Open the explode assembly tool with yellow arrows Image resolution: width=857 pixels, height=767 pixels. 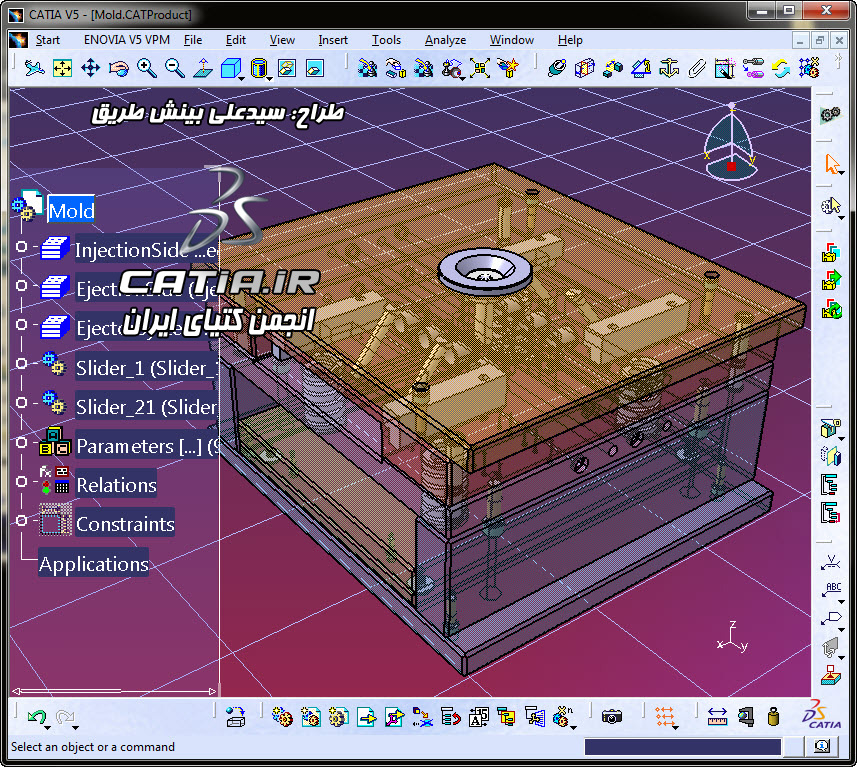[x=479, y=68]
